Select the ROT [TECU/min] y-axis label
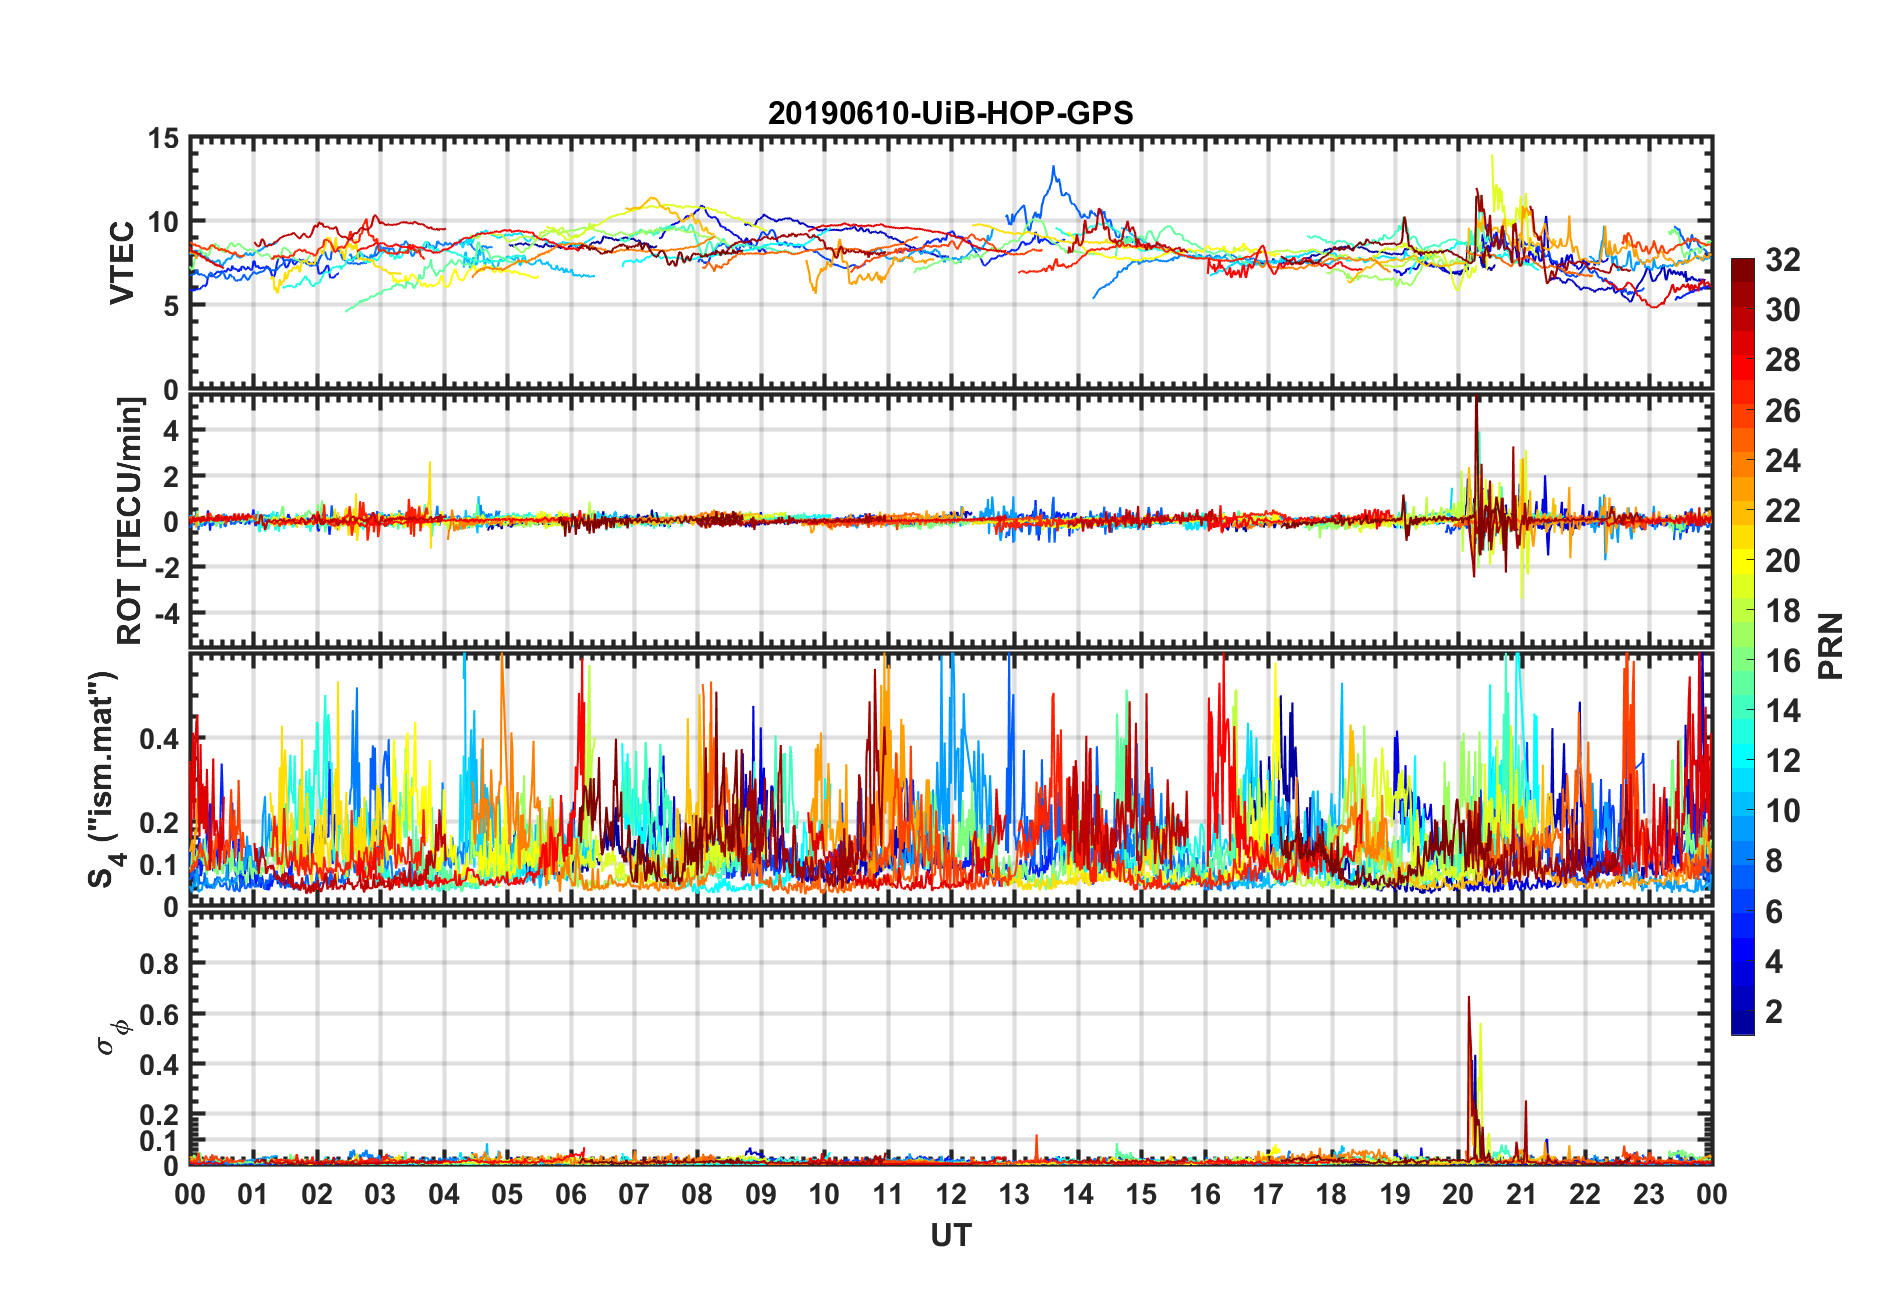This screenshot has height=1292, width=1902. click(130, 521)
